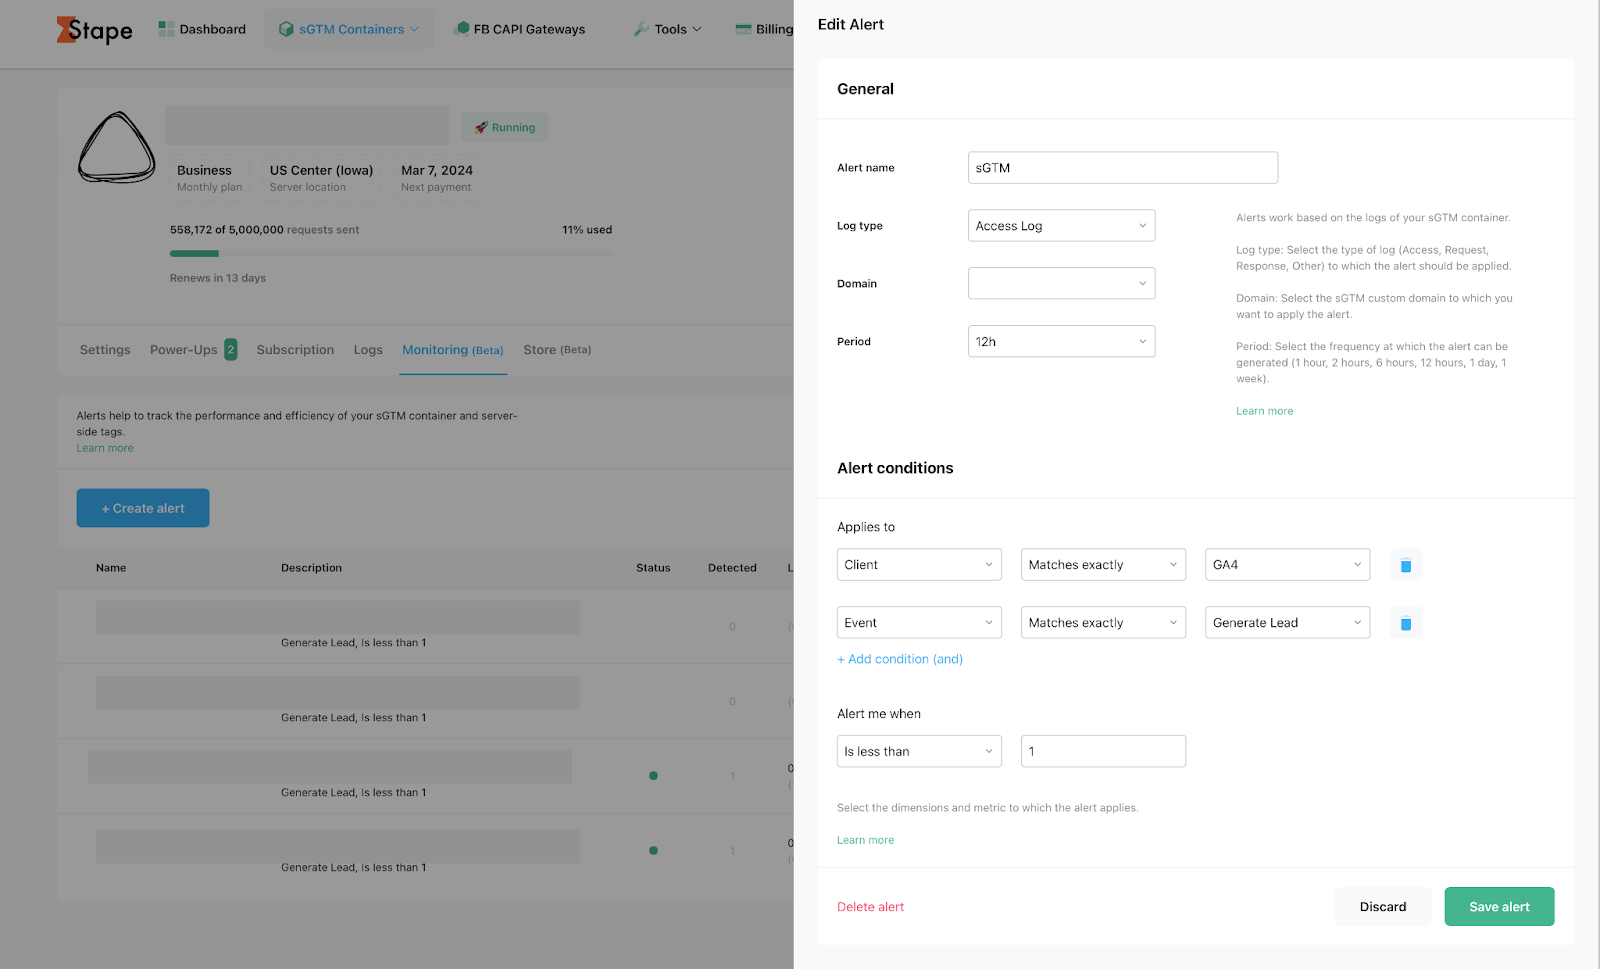
Task: Delete the GA4 condition using its trash icon
Action: click(x=1405, y=564)
